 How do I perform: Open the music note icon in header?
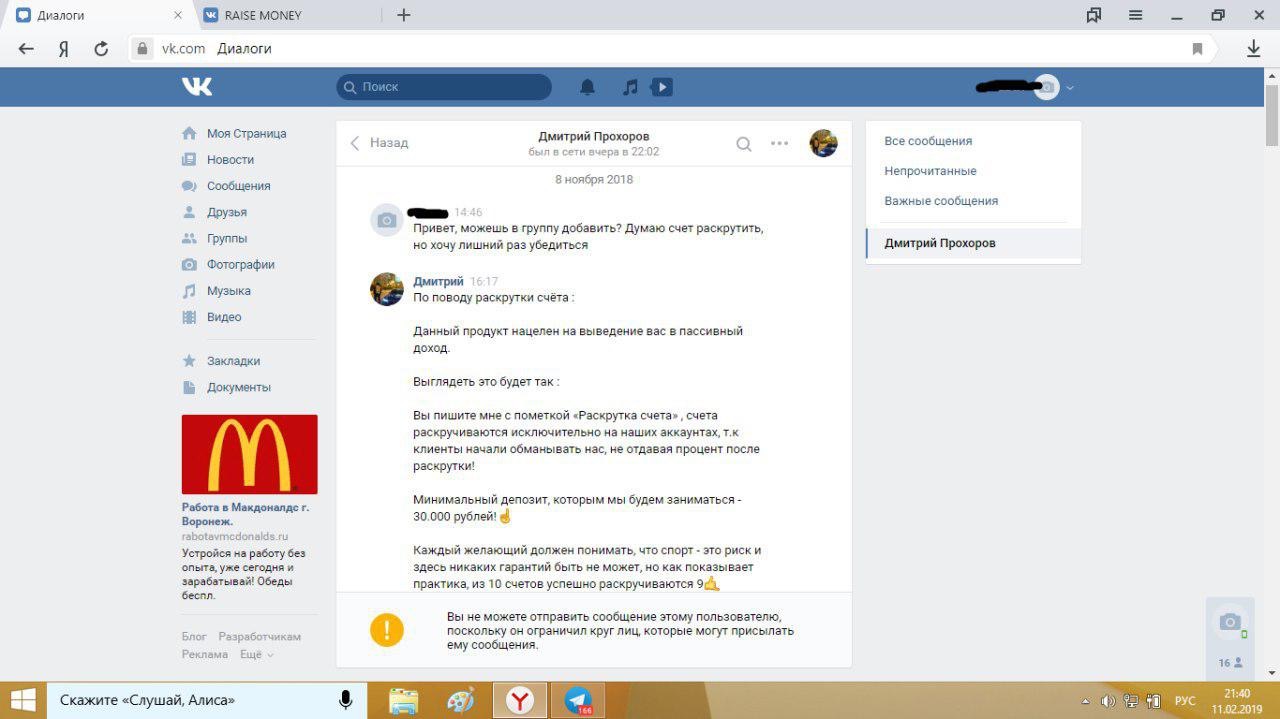pos(630,87)
